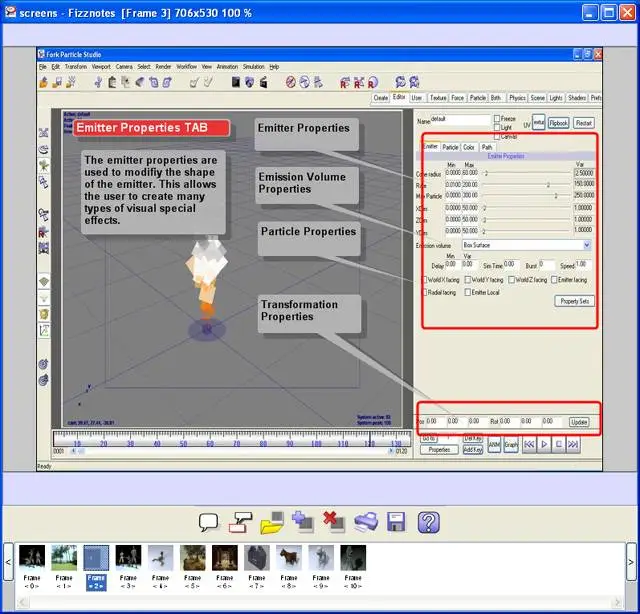Open the Workflow menu
Viewport: 640px width, 614px height.
(187, 67)
